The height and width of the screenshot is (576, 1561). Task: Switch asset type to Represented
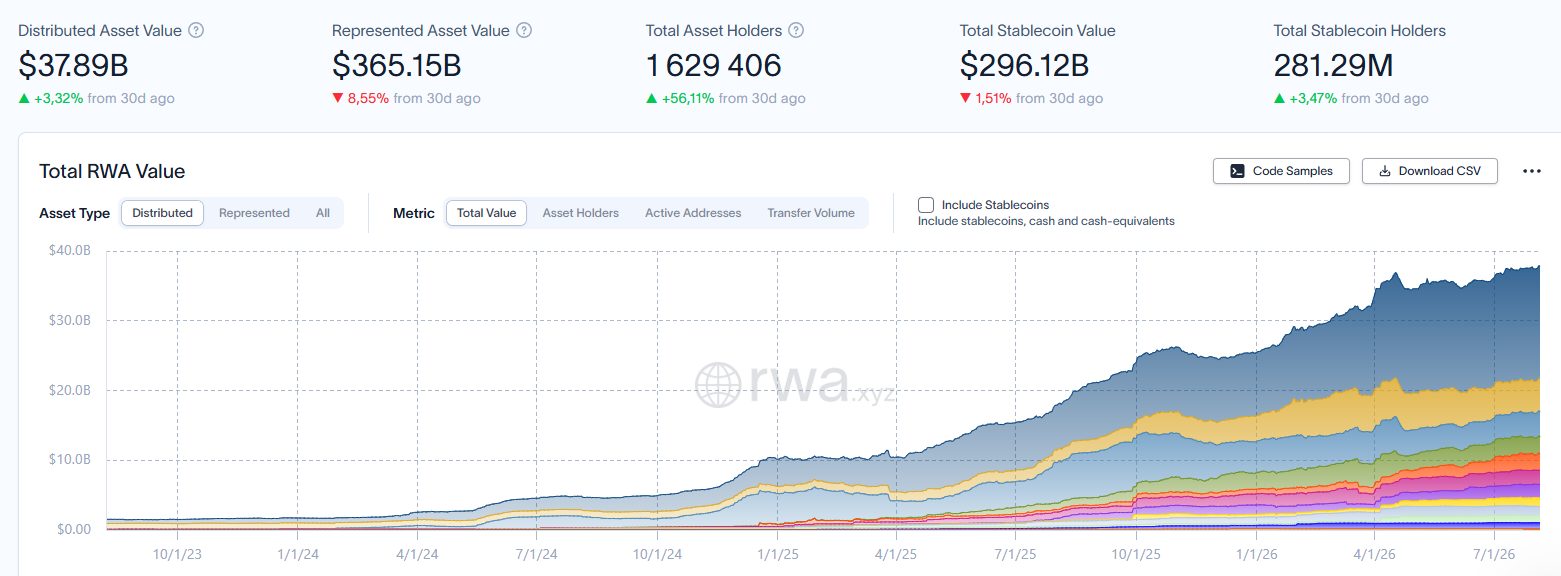[x=254, y=213]
